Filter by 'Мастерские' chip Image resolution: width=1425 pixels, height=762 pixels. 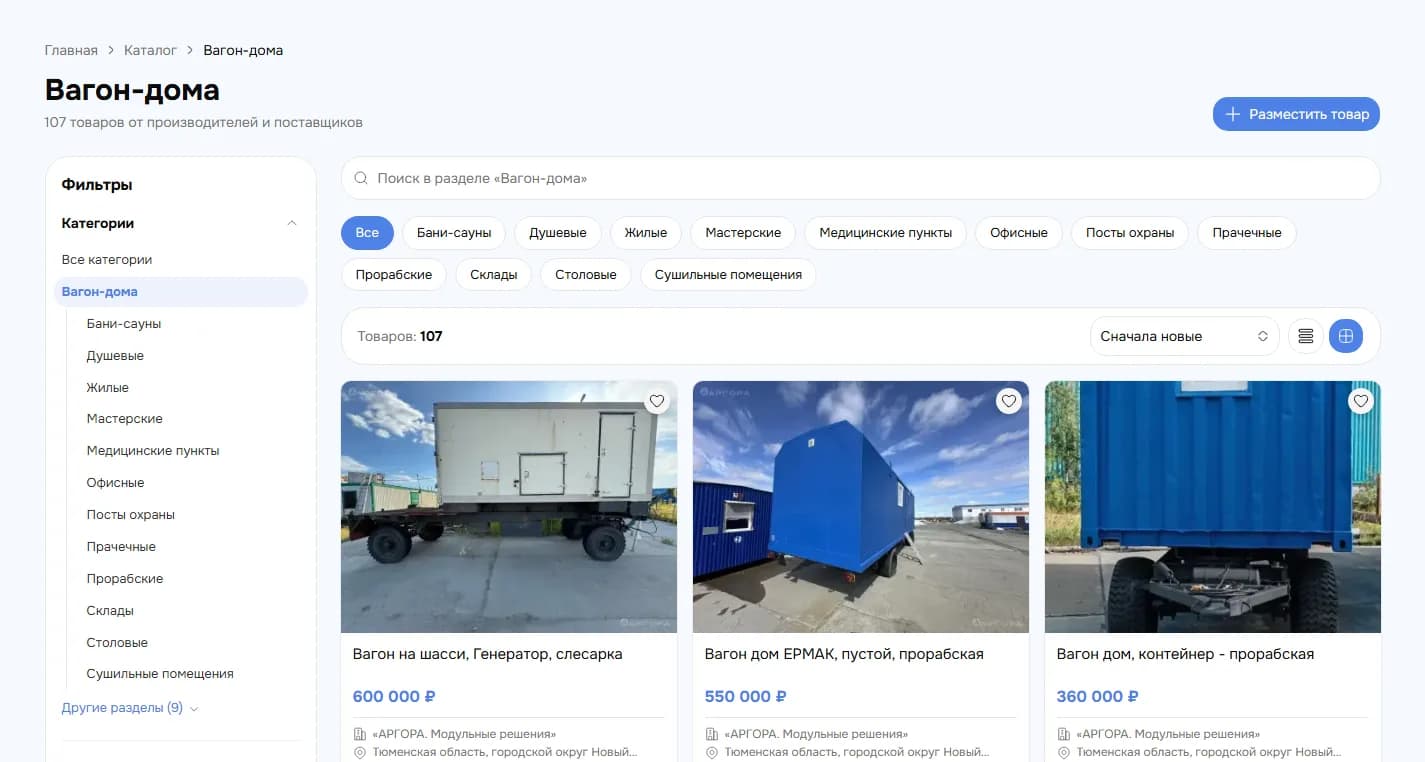coord(743,233)
